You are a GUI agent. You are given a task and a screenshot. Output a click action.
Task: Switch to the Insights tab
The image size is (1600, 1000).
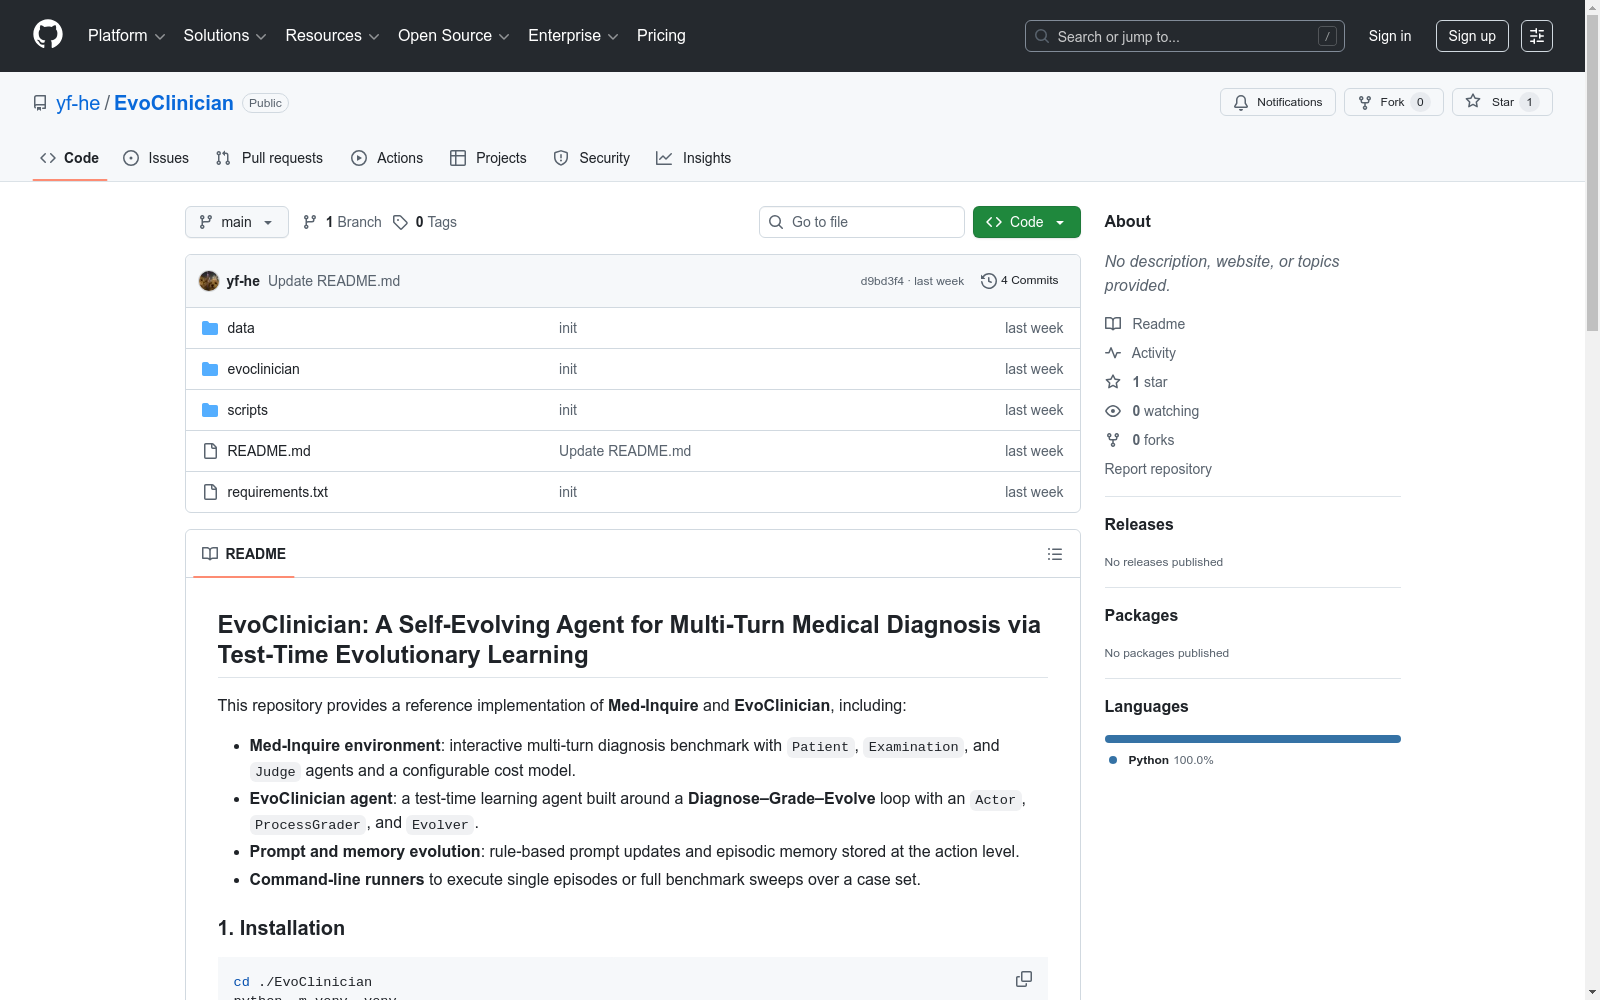point(694,158)
